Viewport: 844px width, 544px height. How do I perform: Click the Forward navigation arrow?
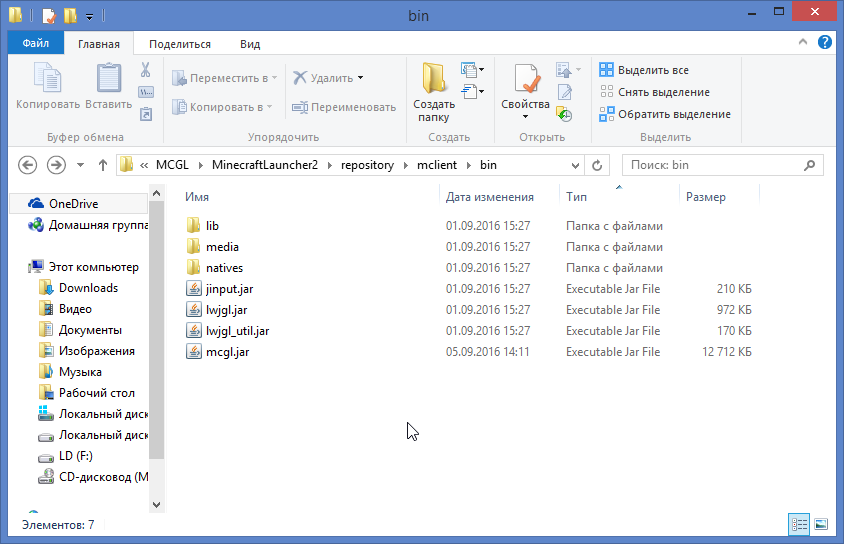point(56,165)
